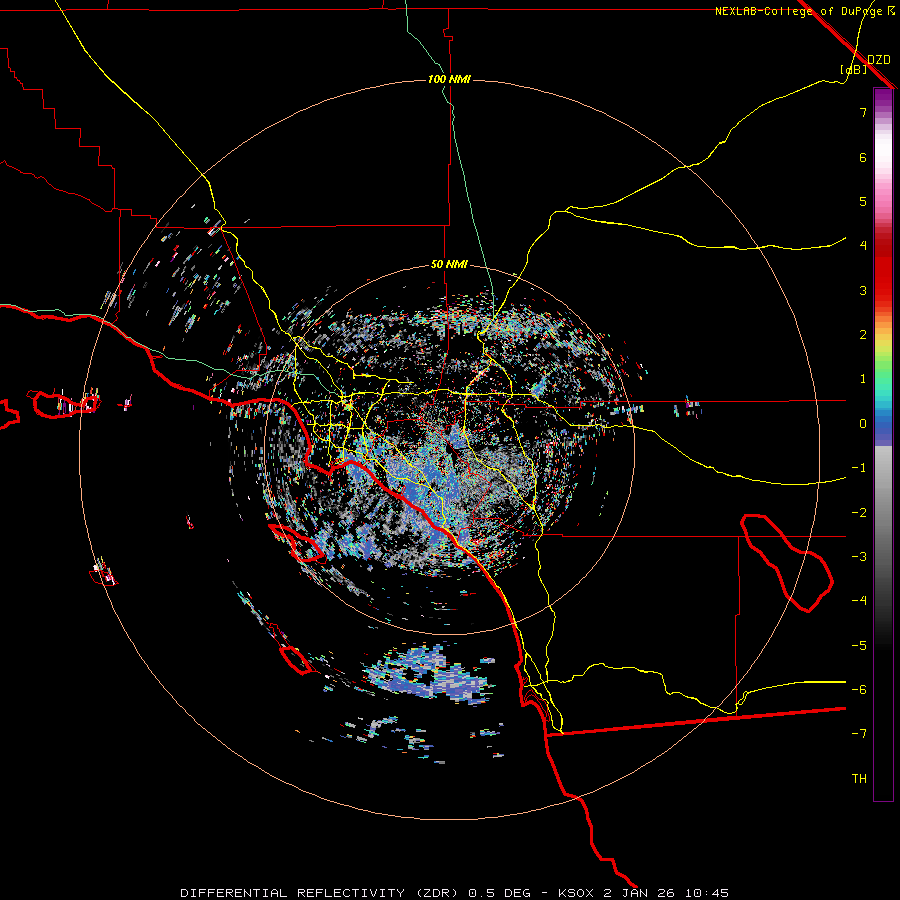Click the 3 dB colorbar label

863,290
